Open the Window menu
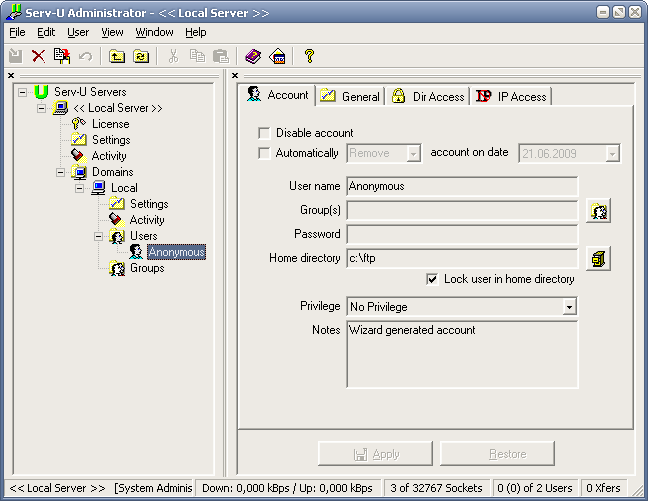This screenshot has width=648, height=501. [155, 32]
